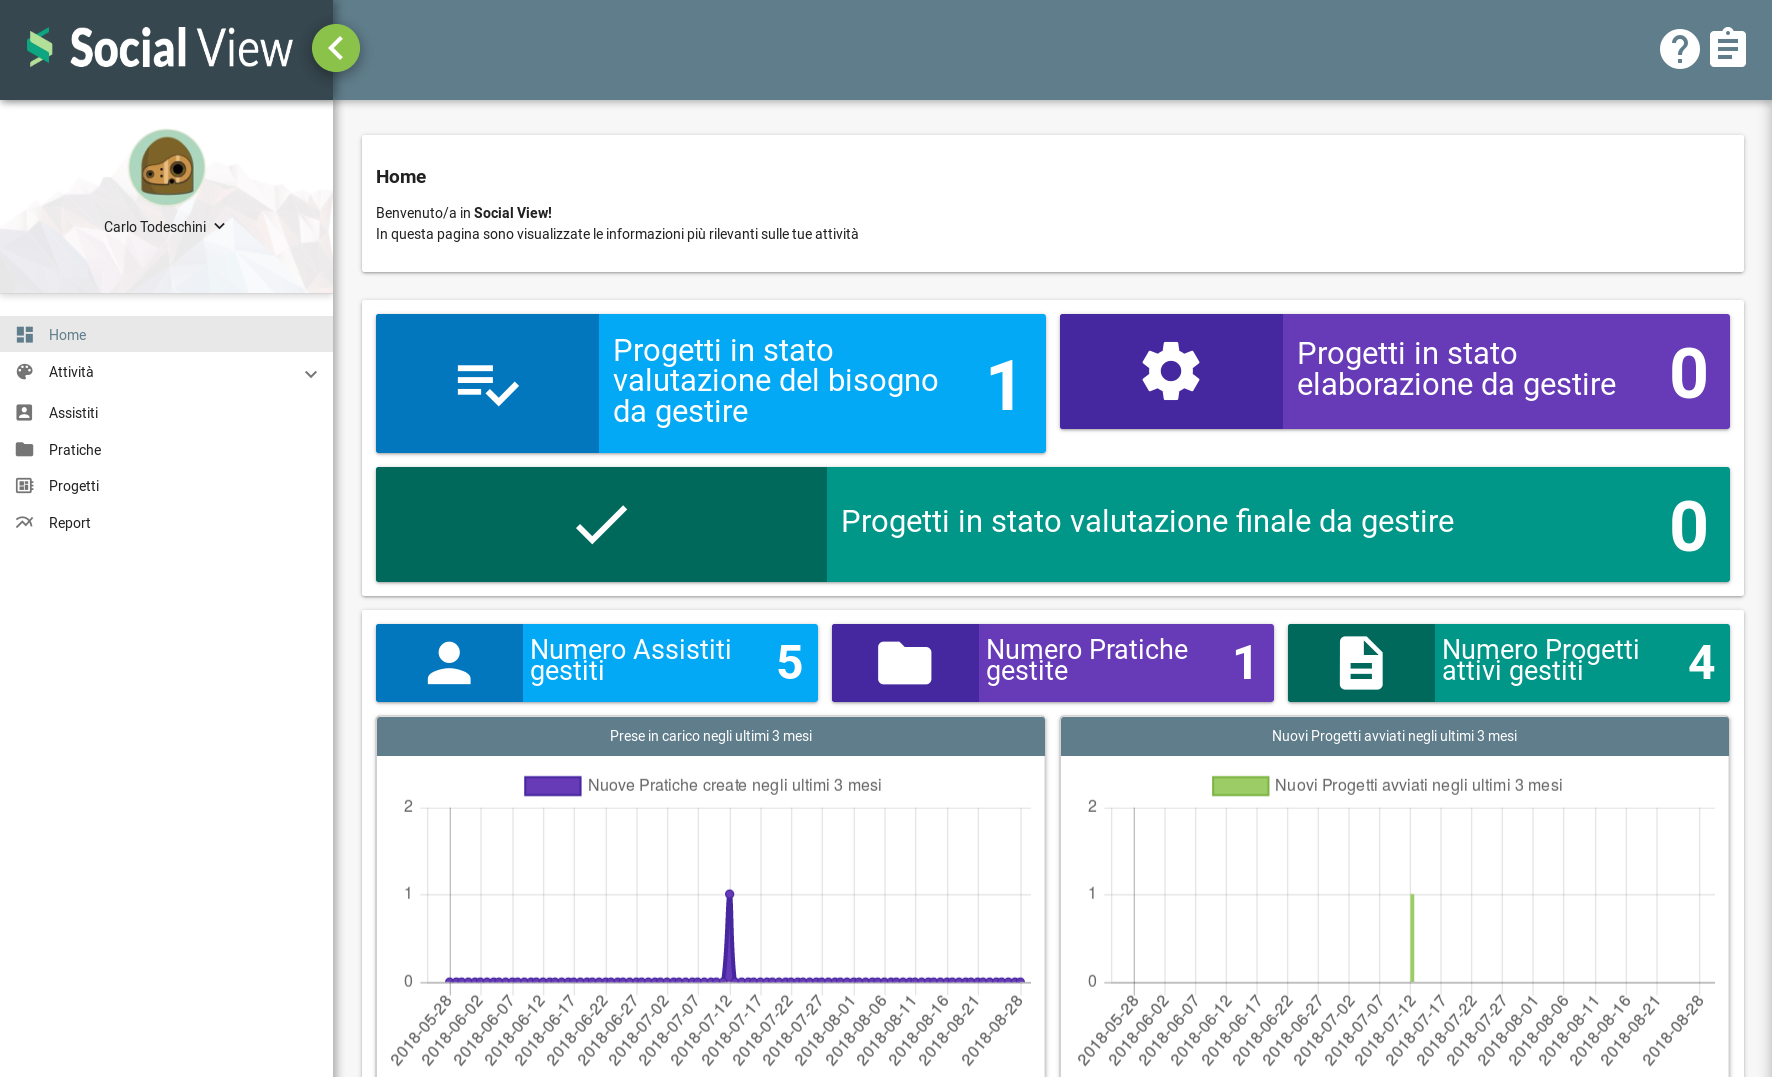1772x1077 pixels.
Task: Toggle Nuove Pratiche purple legend series
Action: click(553, 786)
